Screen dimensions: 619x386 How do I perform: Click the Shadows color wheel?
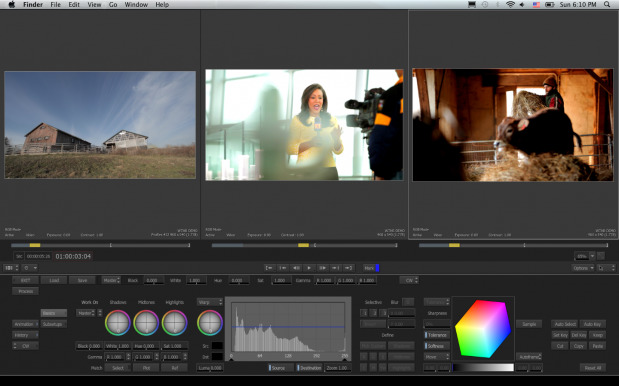(118, 322)
